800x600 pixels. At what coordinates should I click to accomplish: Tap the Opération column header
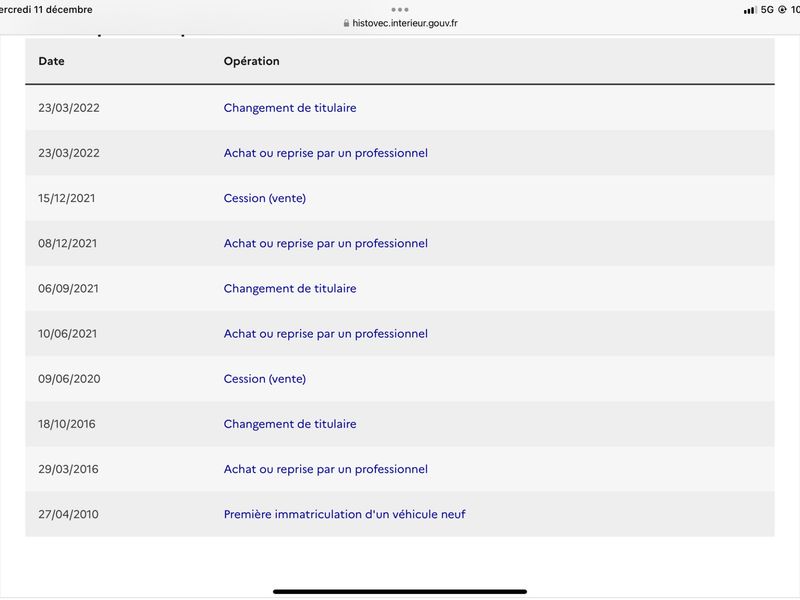pyautogui.click(x=252, y=61)
